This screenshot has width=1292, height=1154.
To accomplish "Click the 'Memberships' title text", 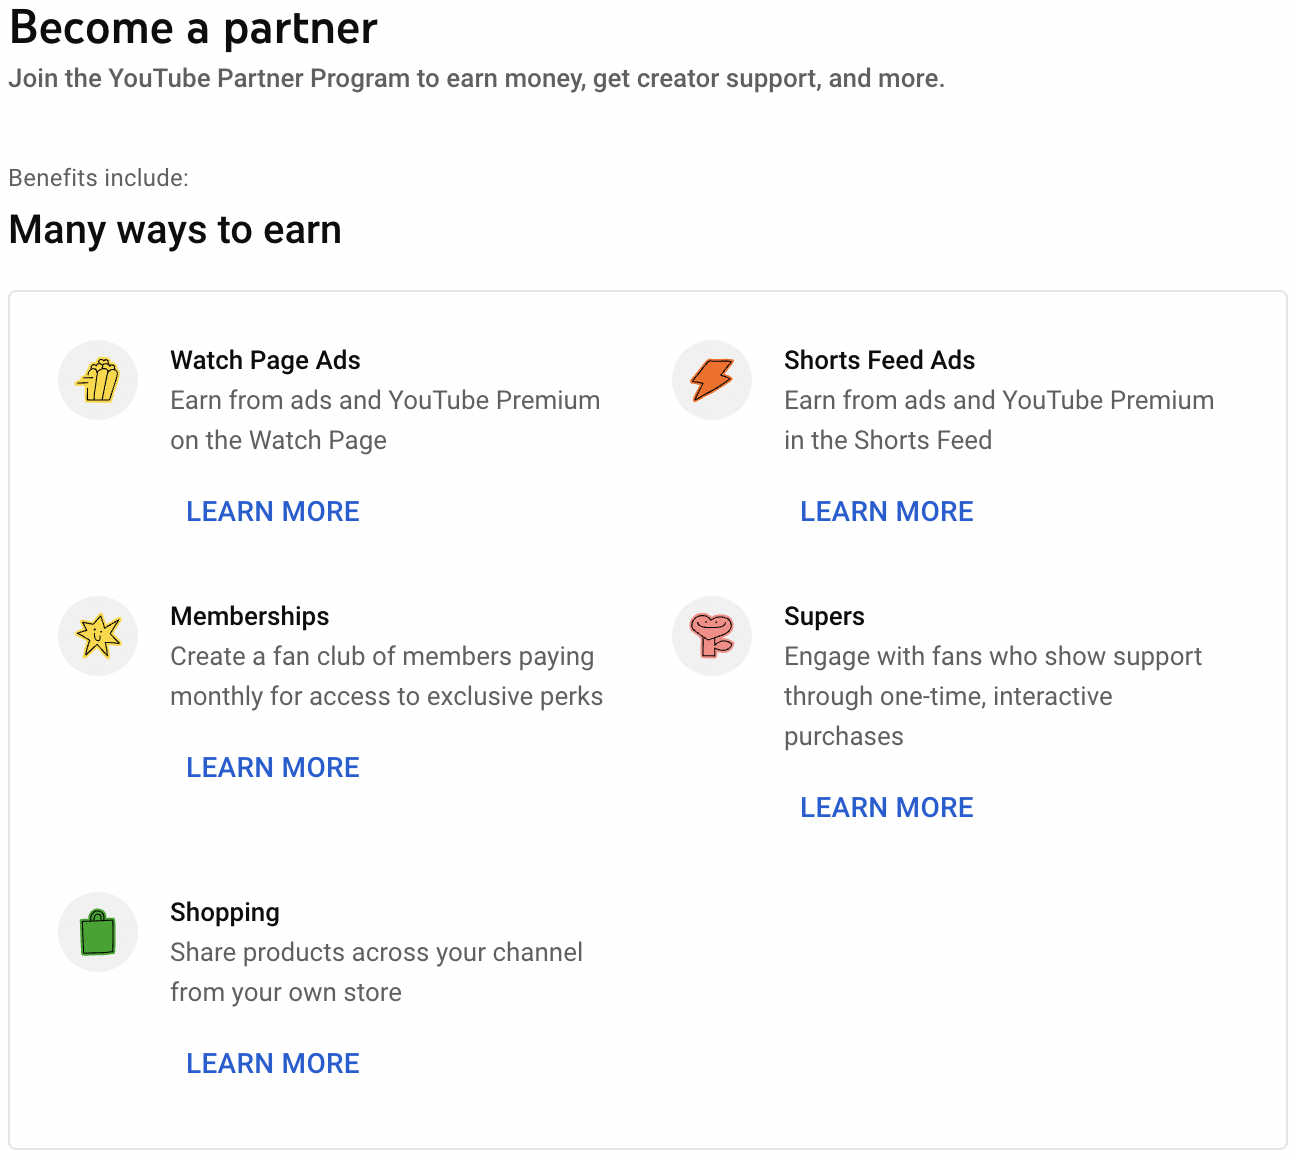I will pos(250,616).
